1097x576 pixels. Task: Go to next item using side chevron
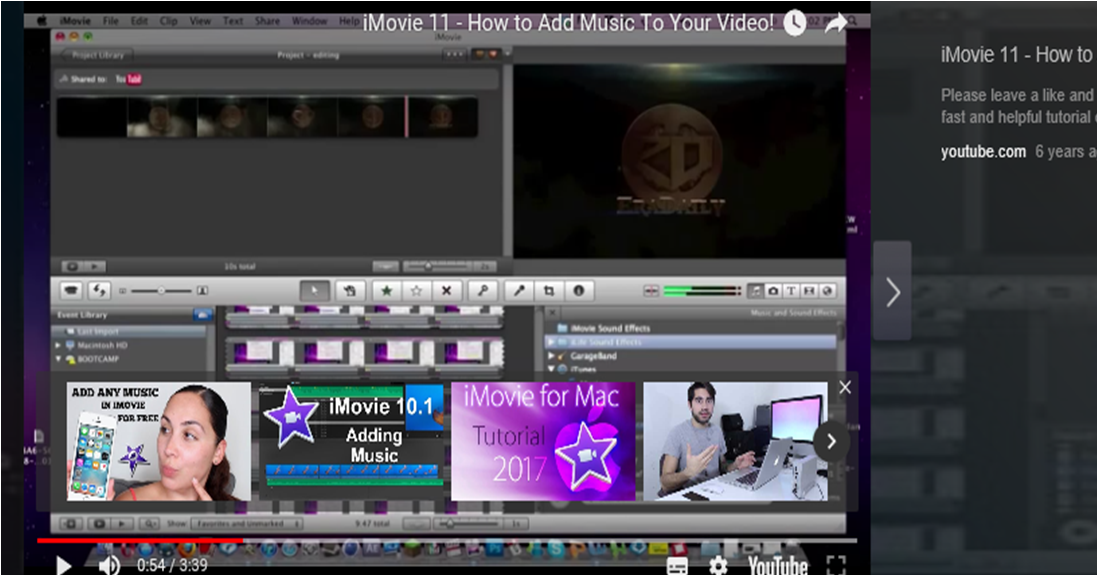pos(893,293)
